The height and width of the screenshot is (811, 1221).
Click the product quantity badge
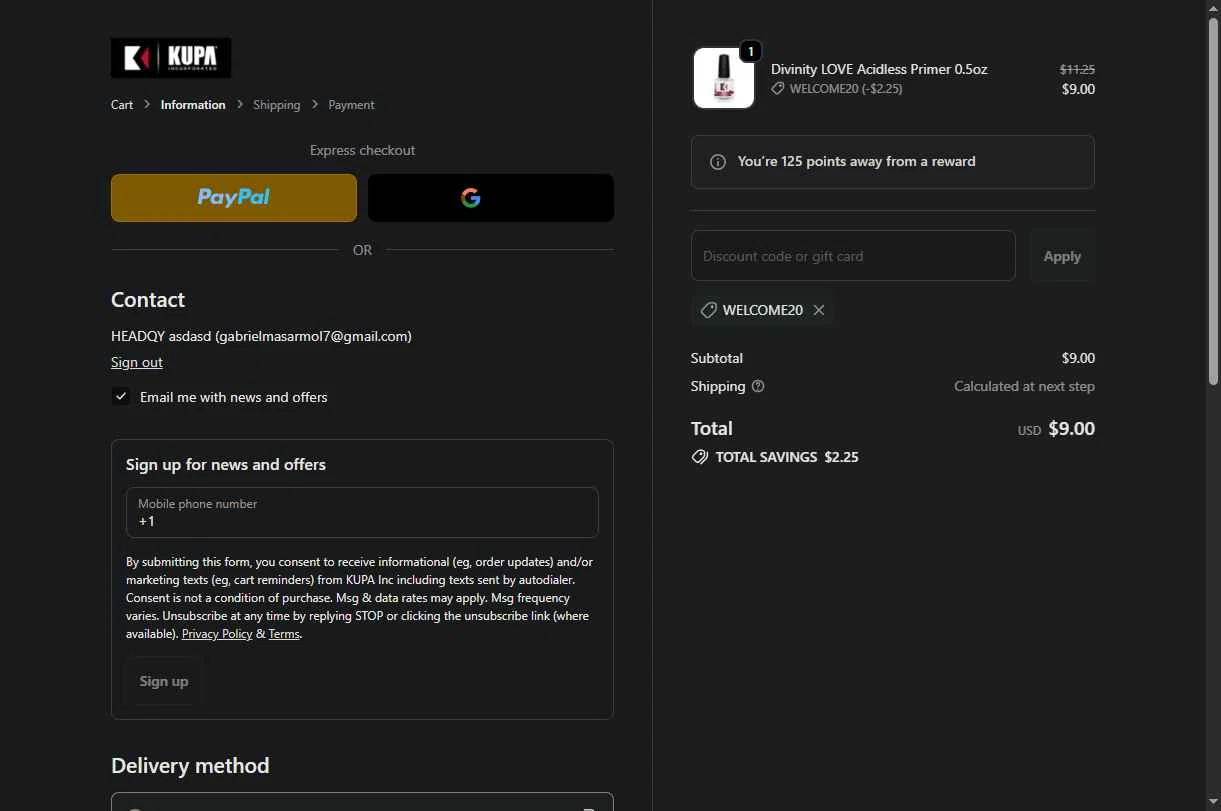click(x=750, y=51)
